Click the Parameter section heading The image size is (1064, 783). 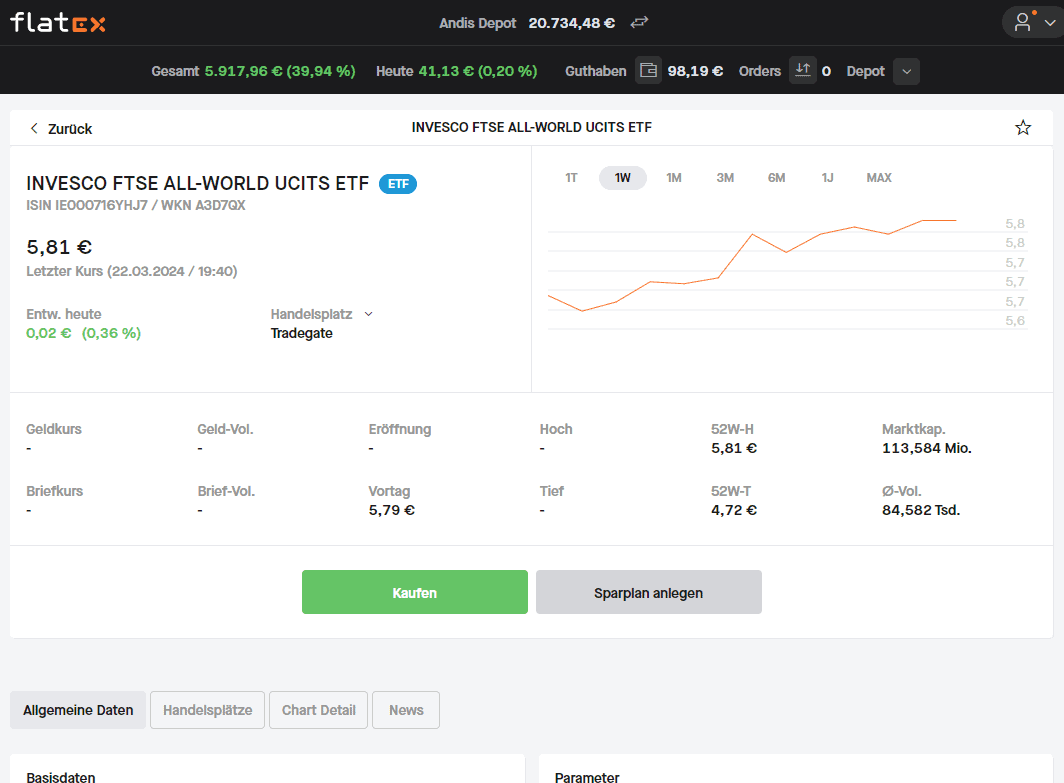pos(587,778)
